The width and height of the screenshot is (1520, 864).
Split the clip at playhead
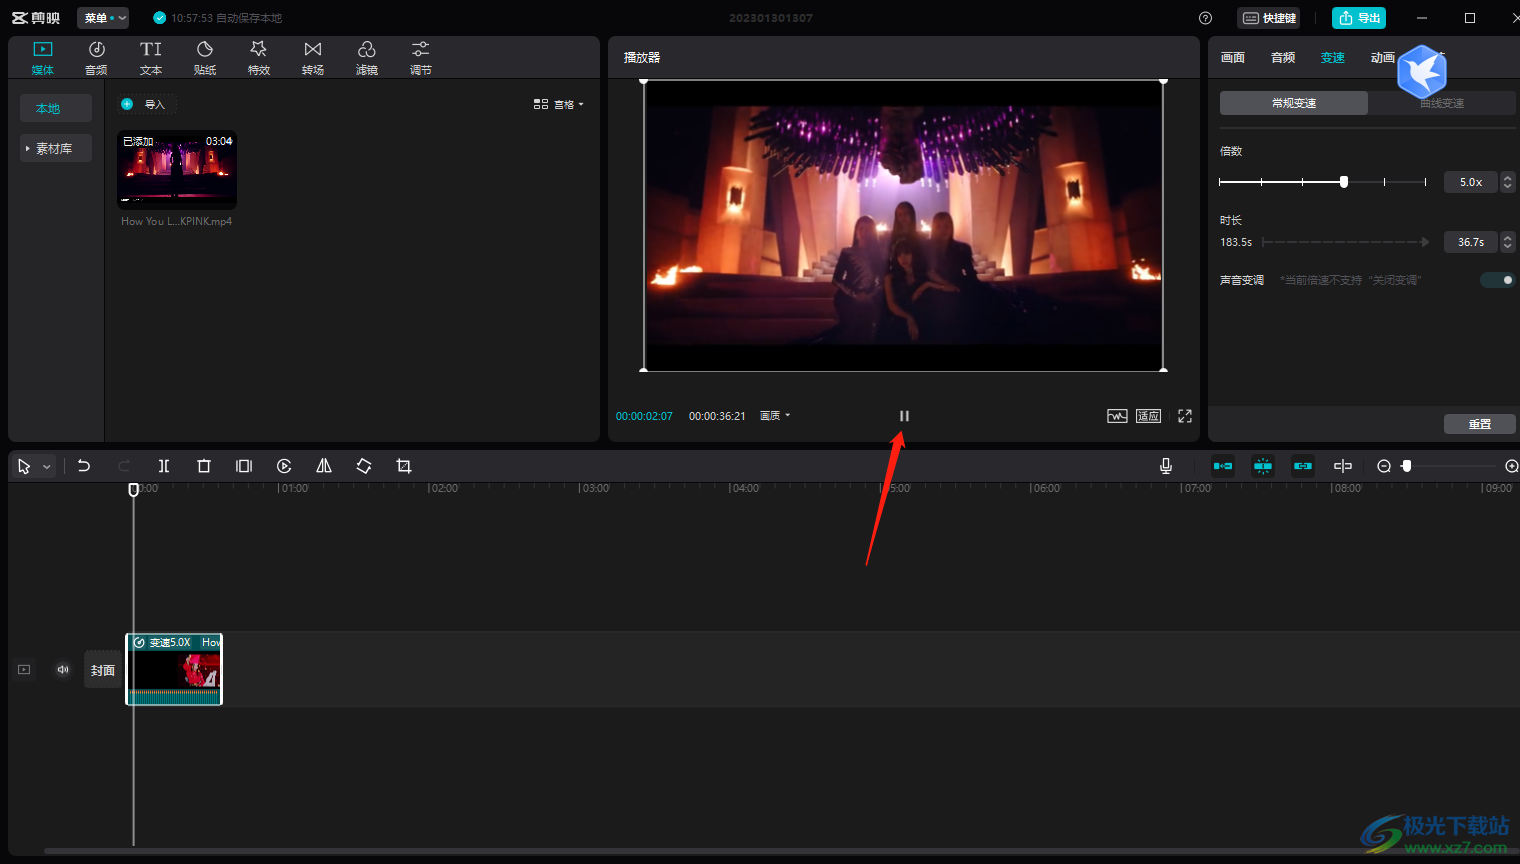(164, 466)
